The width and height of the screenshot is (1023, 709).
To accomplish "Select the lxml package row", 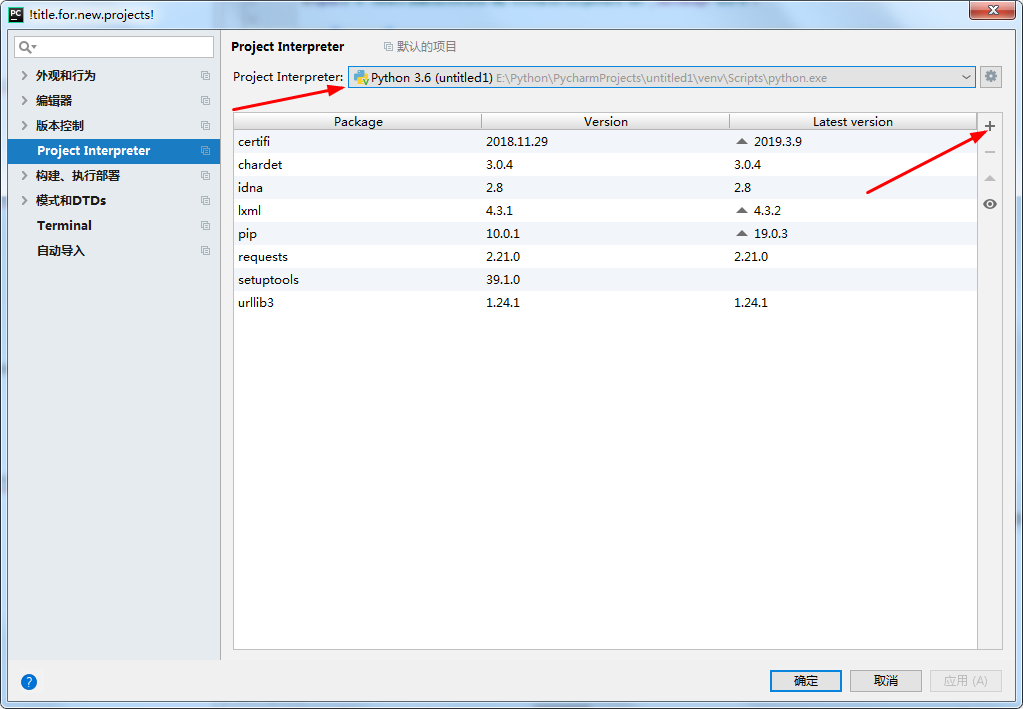I will [605, 211].
